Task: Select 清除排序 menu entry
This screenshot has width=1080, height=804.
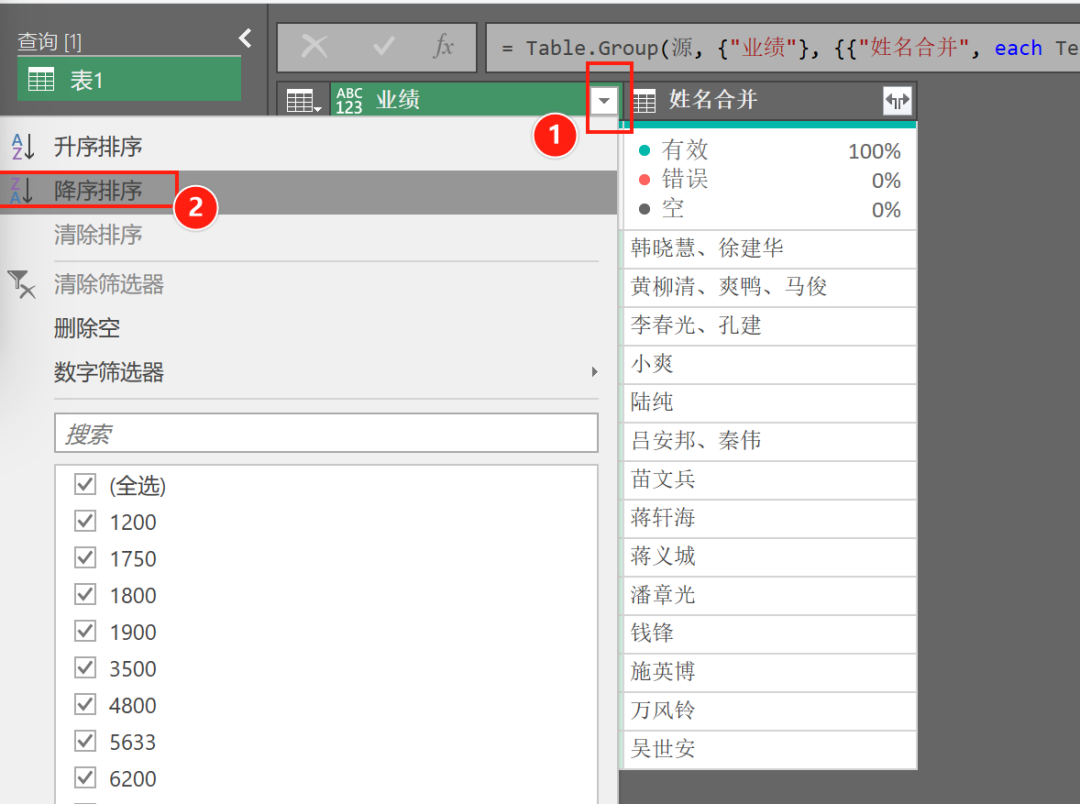Action: coord(309,235)
